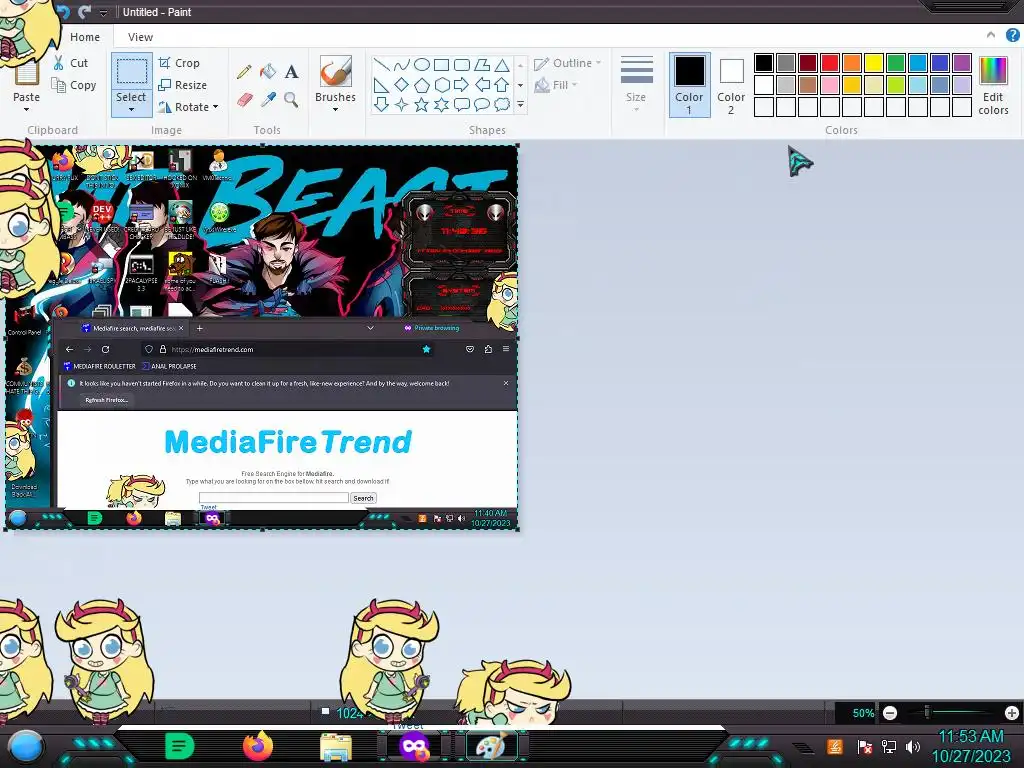Select the Color picker eyedropper tool

(x=268, y=99)
